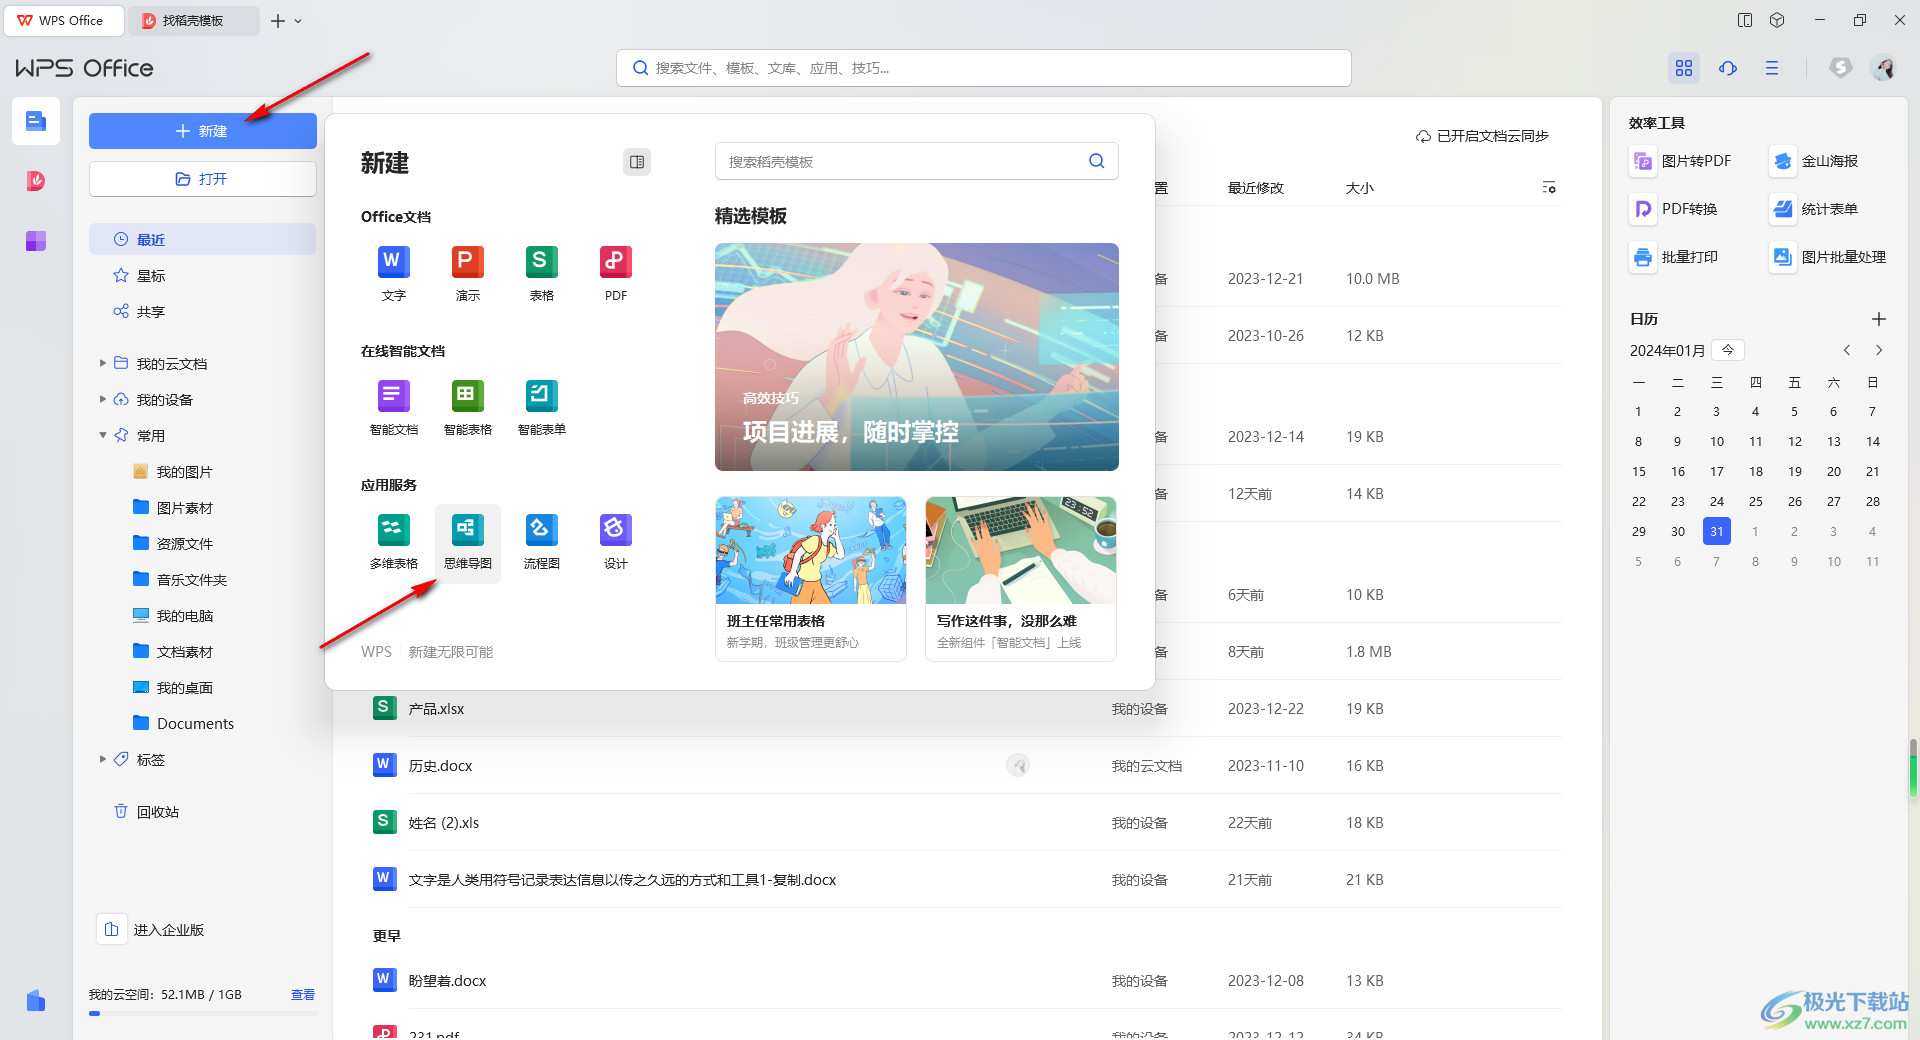Image resolution: width=1920 pixels, height=1040 pixels.
Task: Open 班主任常用表格 template card
Action: pos(811,579)
